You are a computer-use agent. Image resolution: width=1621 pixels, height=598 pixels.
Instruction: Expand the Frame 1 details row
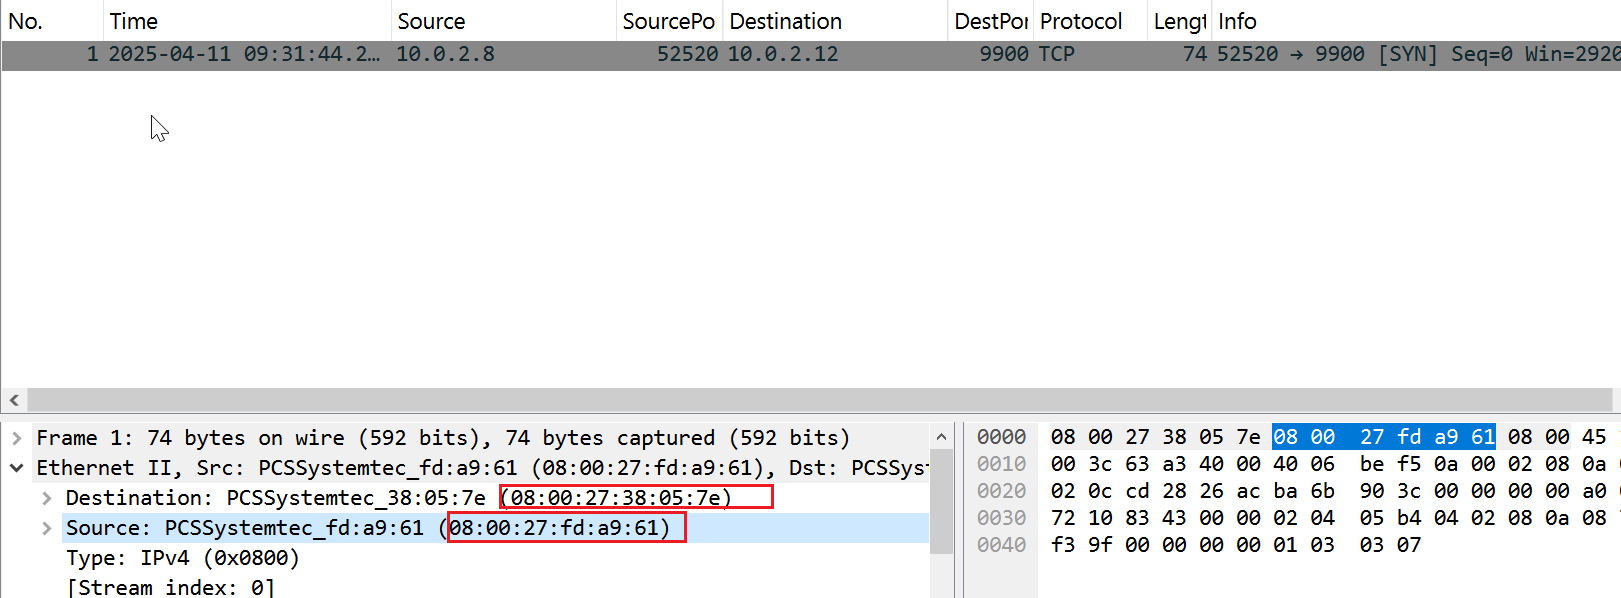coord(17,438)
